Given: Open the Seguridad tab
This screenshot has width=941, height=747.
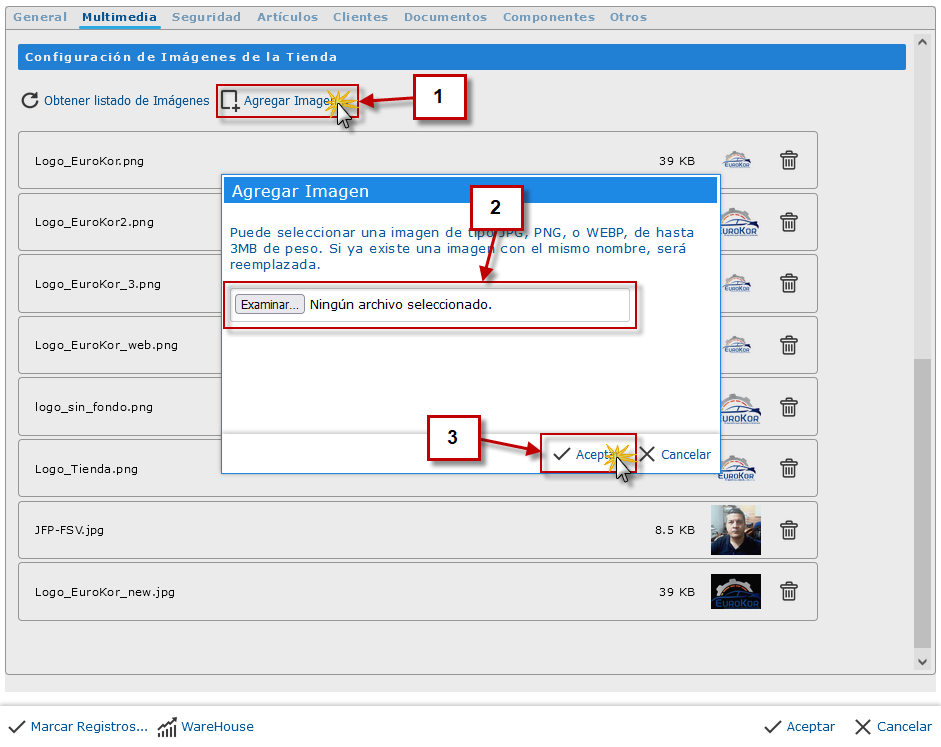Looking at the screenshot, I should click(x=206, y=17).
